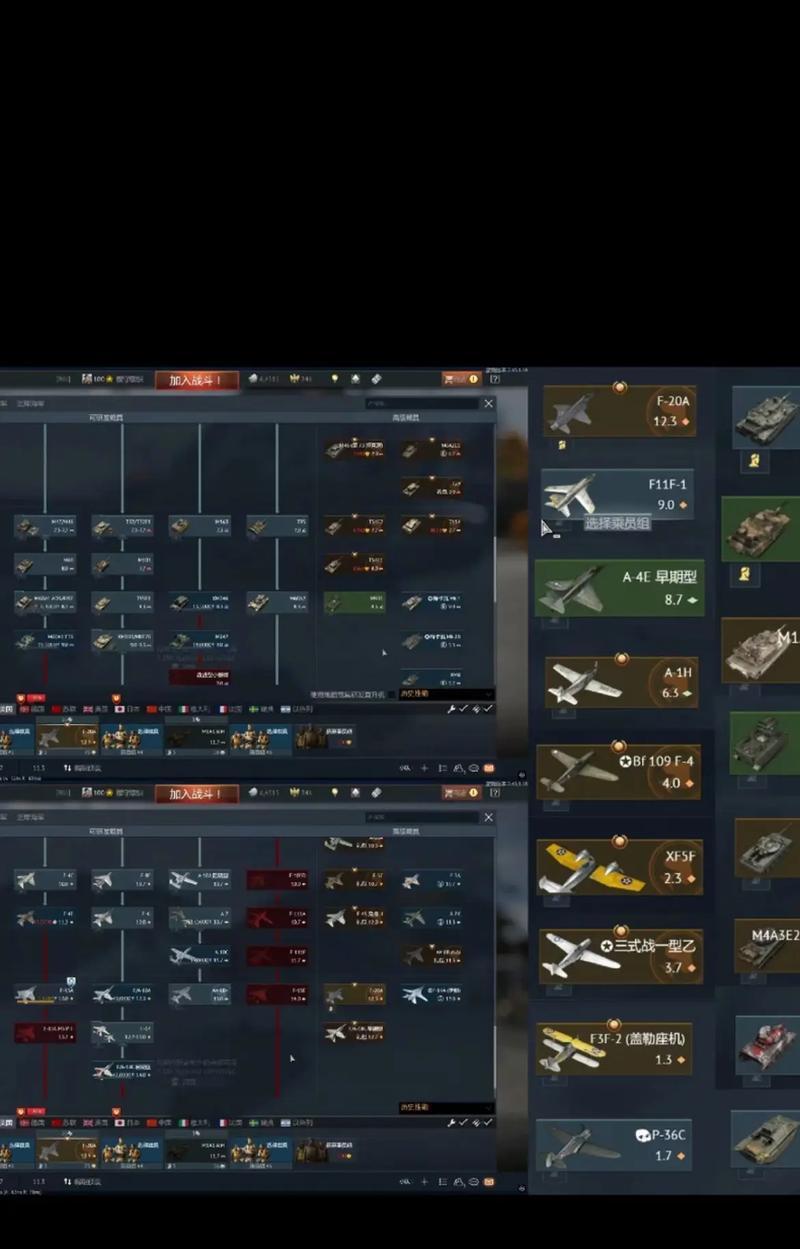Click the shopping cart store icon in upper window

(450, 379)
